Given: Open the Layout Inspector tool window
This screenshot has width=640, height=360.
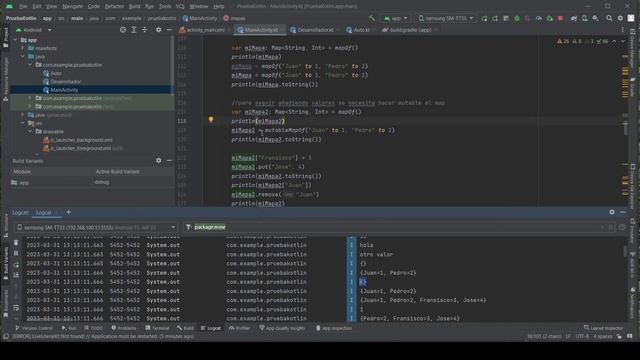Looking at the screenshot, I should [604, 328].
